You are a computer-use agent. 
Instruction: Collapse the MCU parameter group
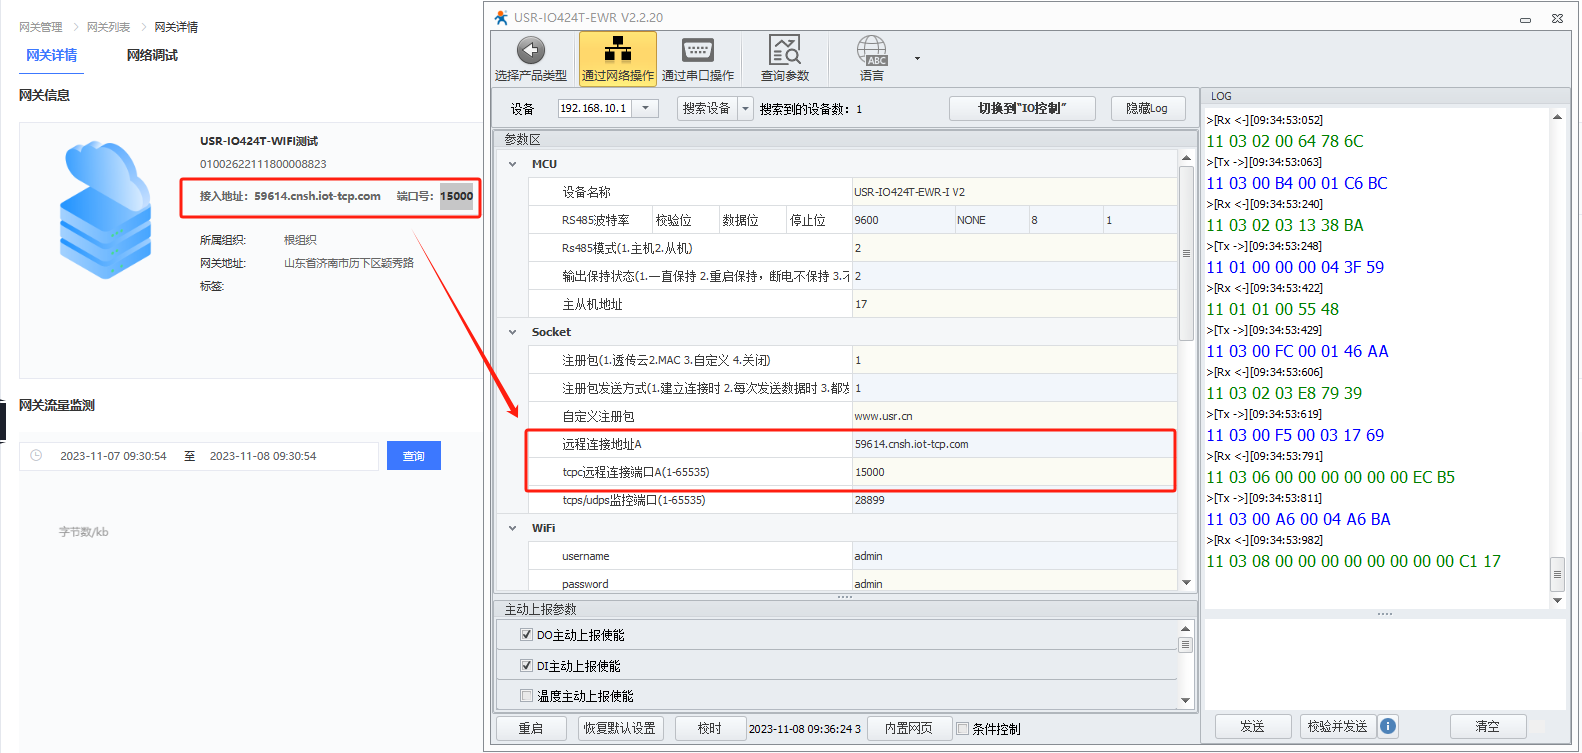pyautogui.click(x=513, y=164)
